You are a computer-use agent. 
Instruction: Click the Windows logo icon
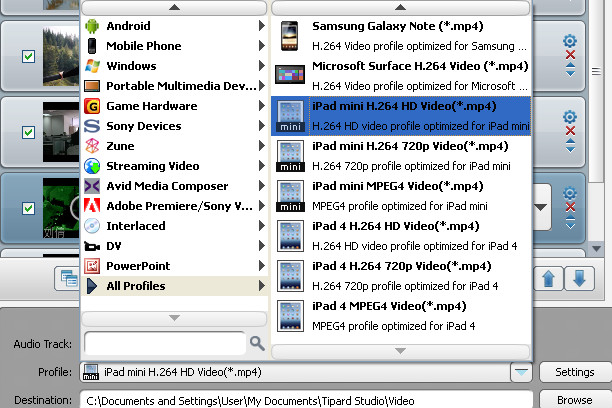tap(92, 66)
